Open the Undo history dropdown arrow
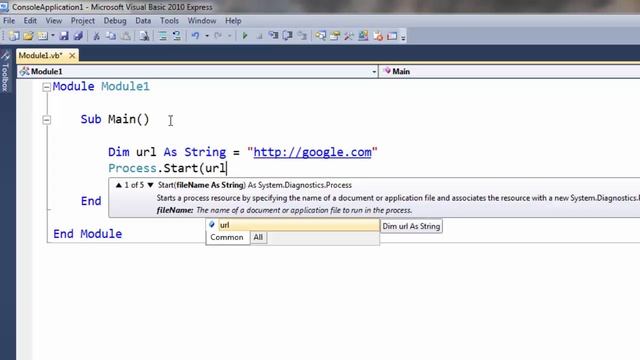 [x=207, y=36]
